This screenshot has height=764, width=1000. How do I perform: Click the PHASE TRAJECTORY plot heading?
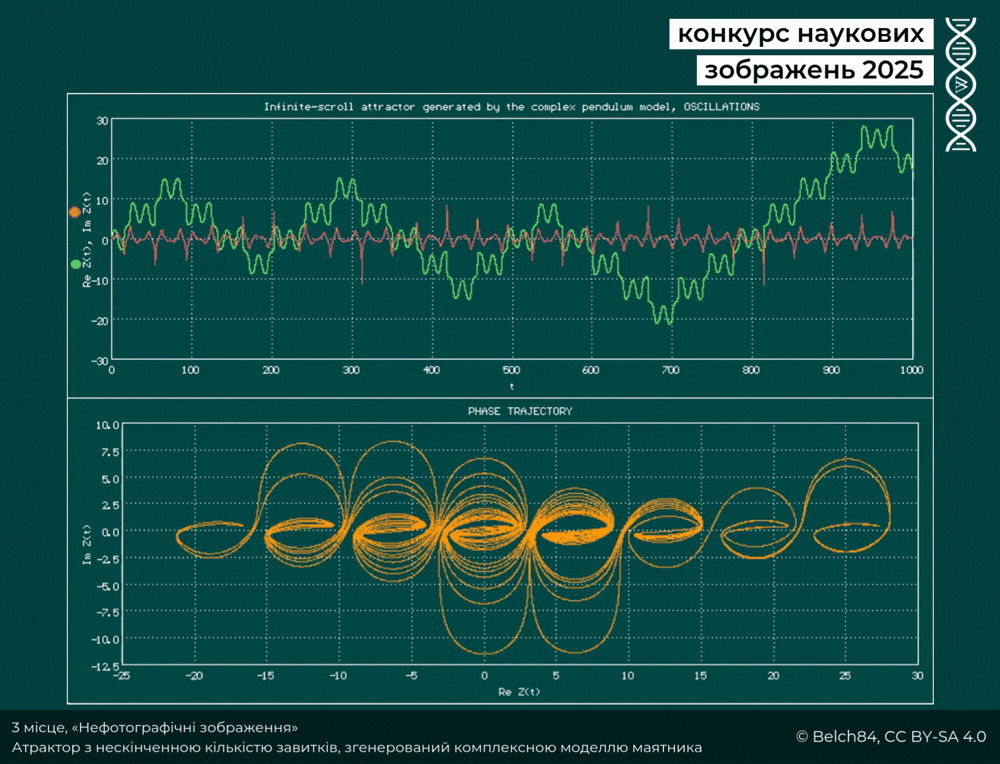coord(520,411)
